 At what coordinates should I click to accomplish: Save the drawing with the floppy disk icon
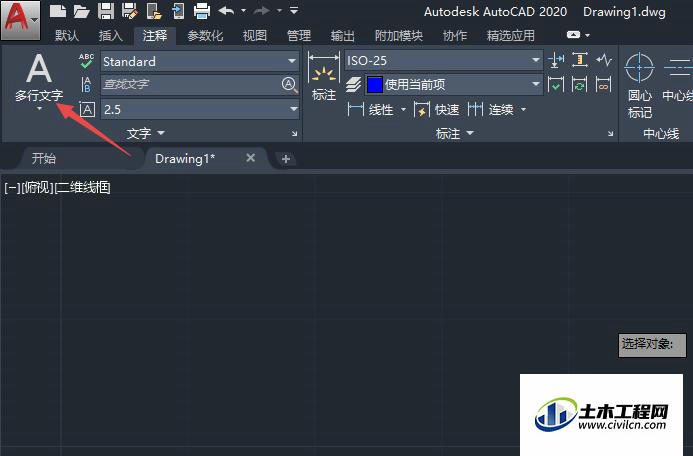click(x=106, y=11)
